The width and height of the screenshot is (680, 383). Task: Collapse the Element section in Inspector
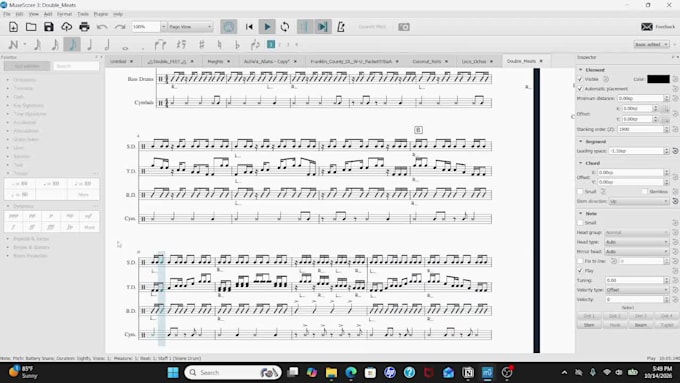[581, 69]
